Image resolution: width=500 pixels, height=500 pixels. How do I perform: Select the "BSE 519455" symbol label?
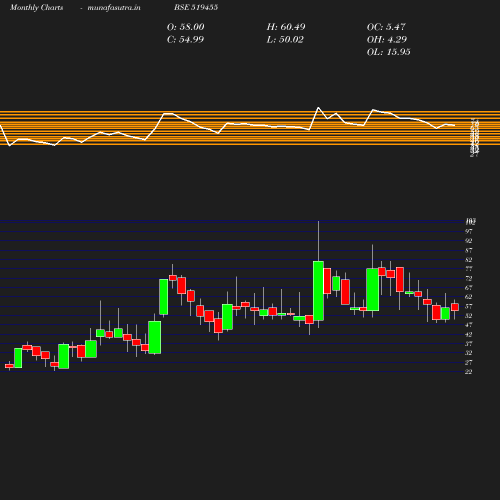[x=196, y=7]
